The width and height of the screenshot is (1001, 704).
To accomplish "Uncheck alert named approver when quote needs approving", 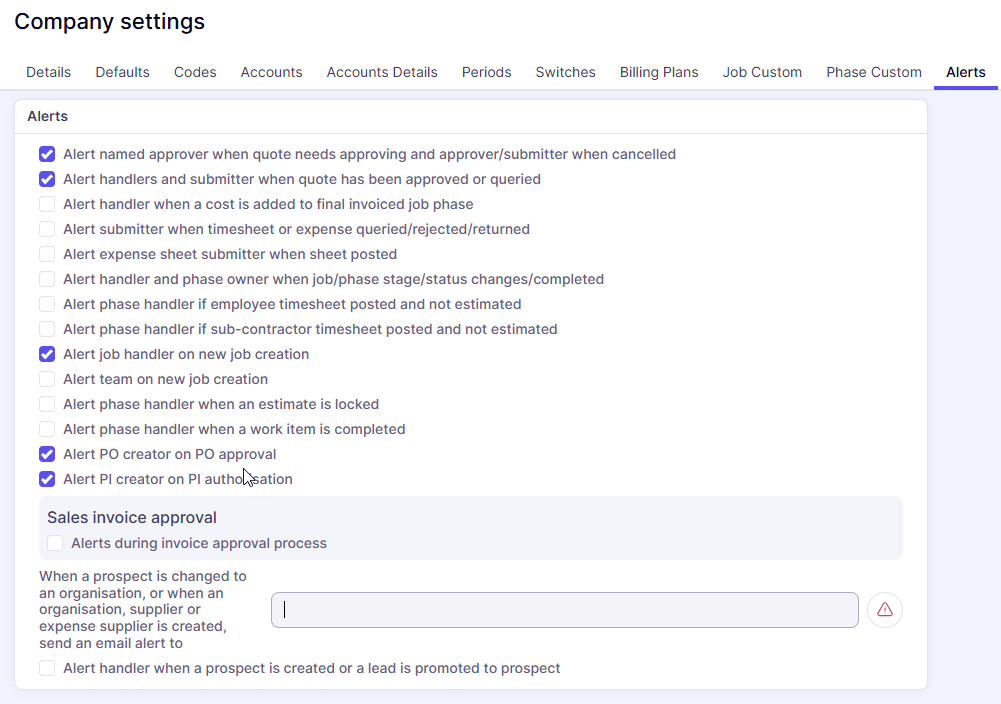I will coord(47,154).
